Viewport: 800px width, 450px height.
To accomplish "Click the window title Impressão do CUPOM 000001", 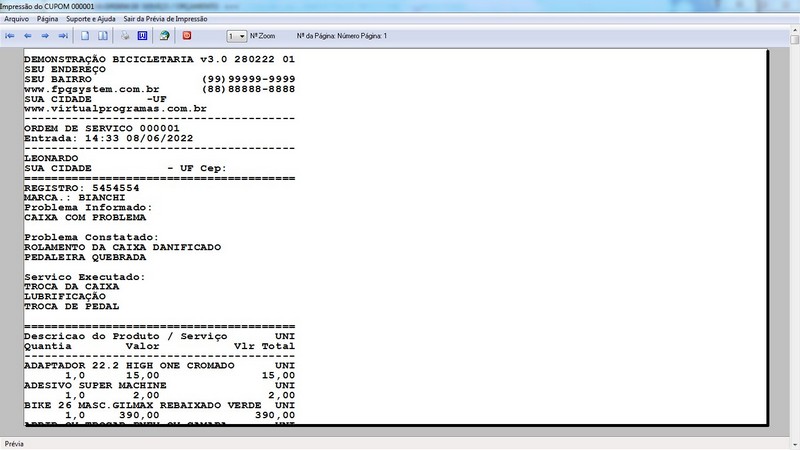I will pyautogui.click(x=47, y=7).
